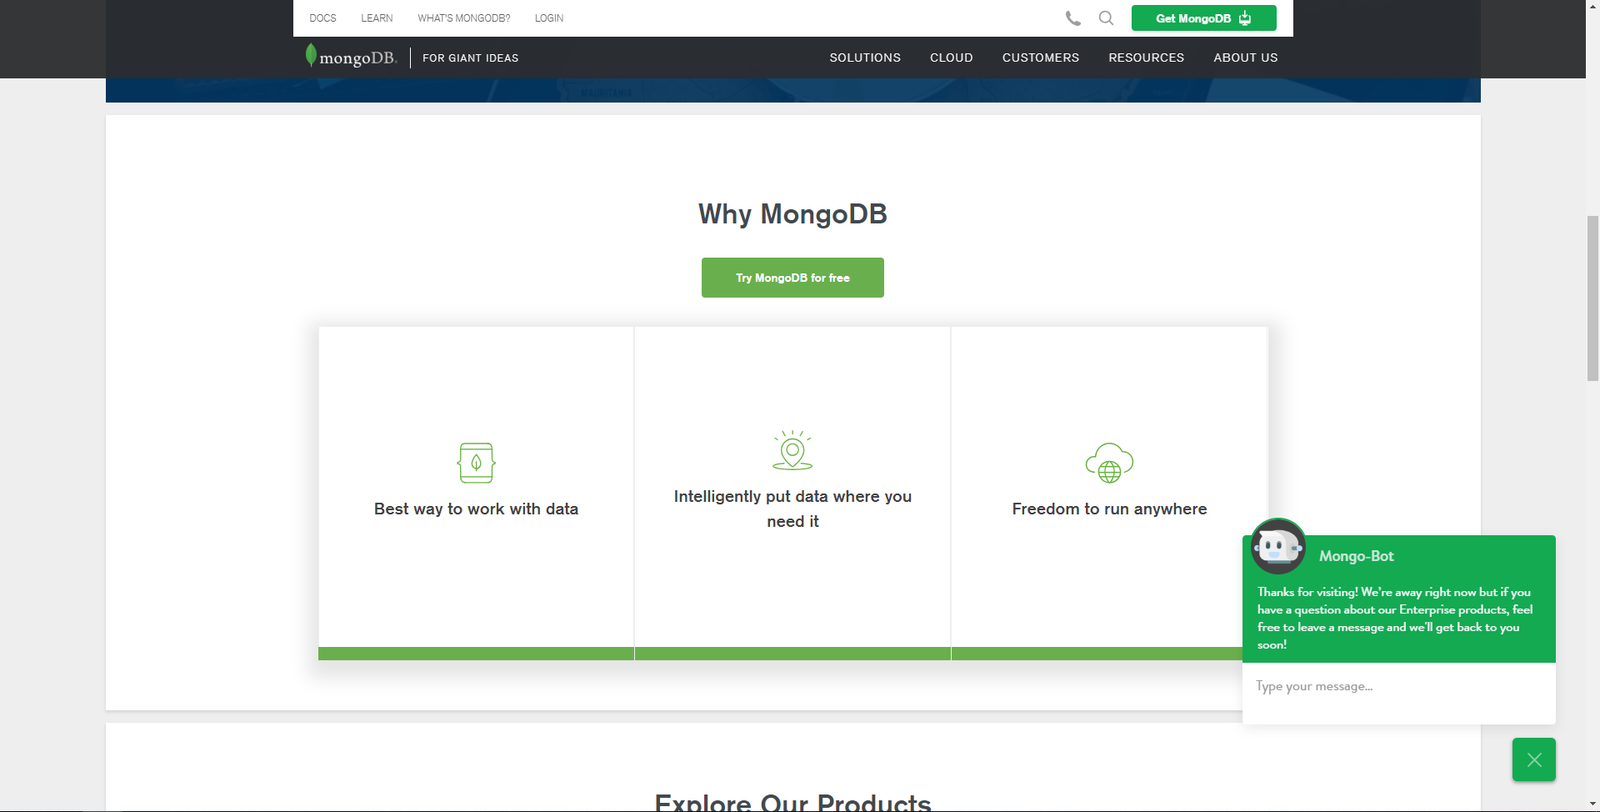Screen dimensions: 1600x812
Task: Close the chat widget with X button
Action: point(1534,760)
